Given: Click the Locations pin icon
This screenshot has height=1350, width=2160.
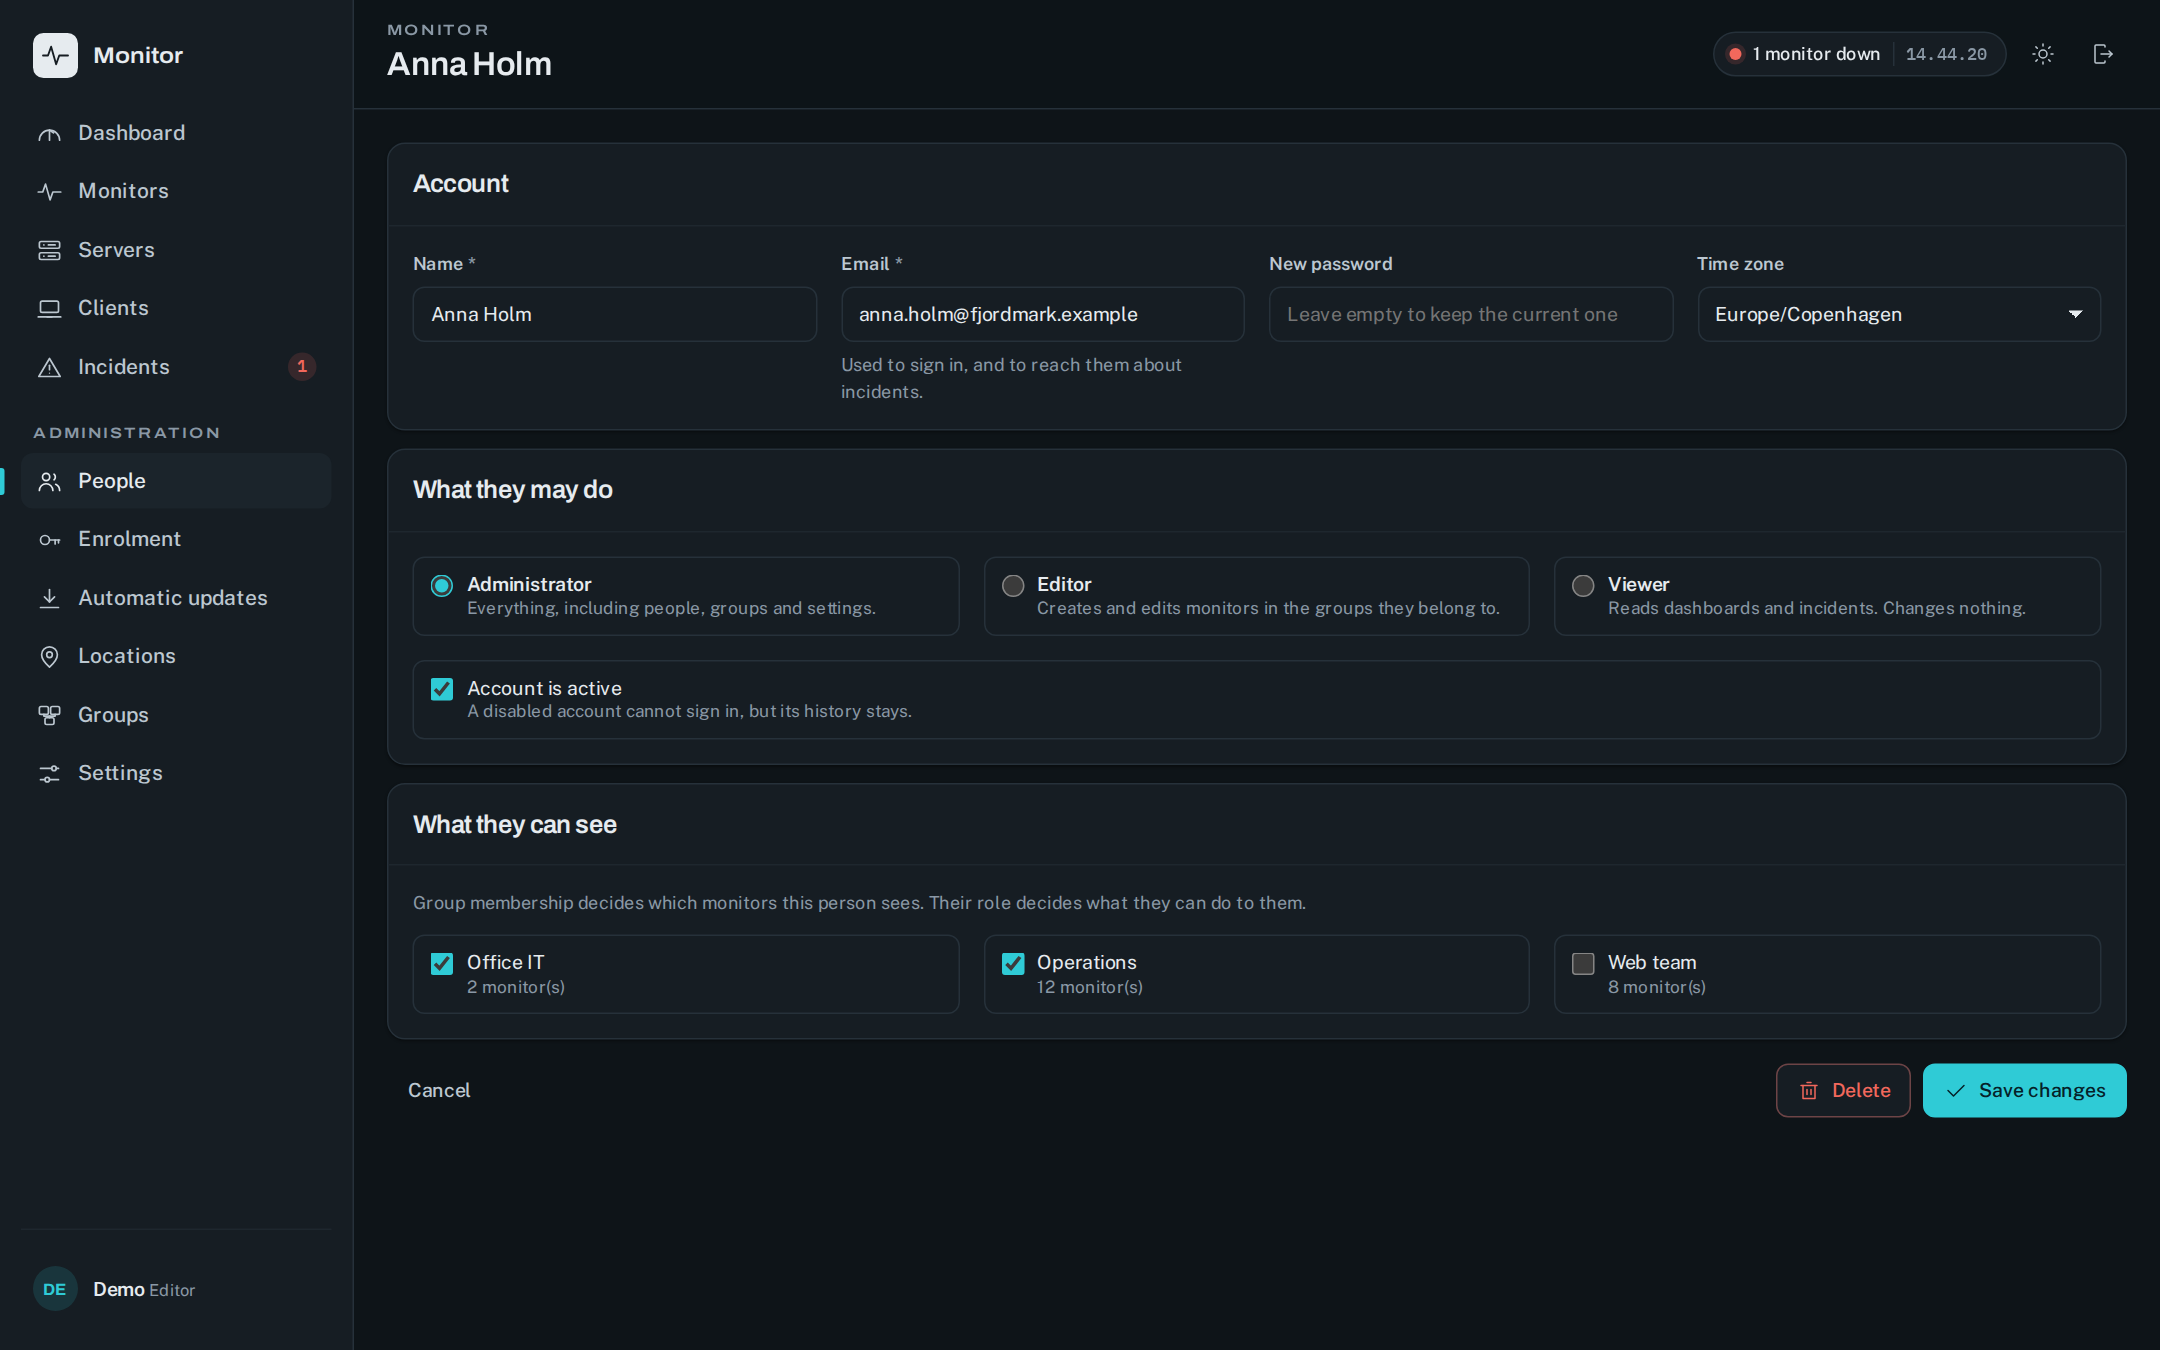Looking at the screenshot, I should click(49, 657).
